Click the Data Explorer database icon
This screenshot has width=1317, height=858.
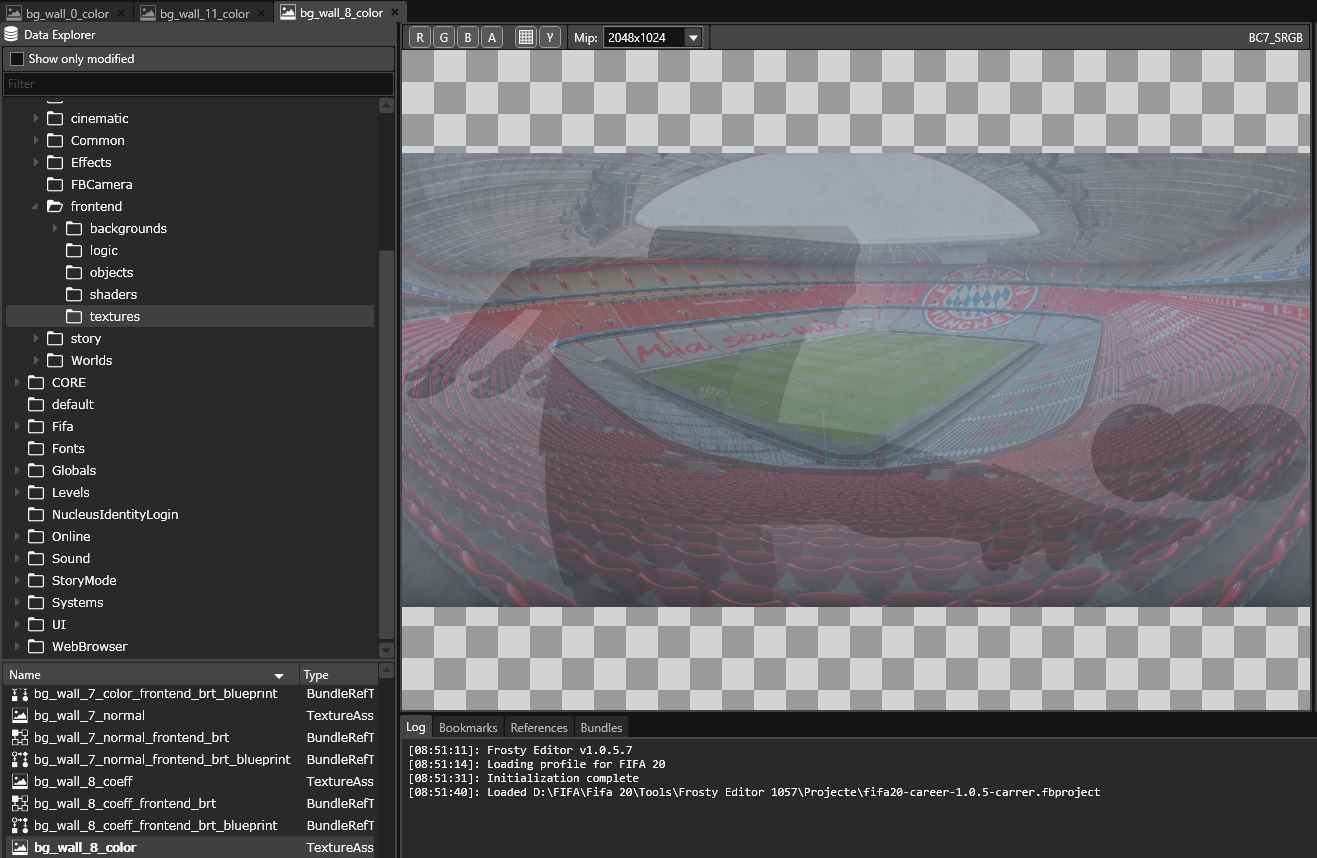[x=12, y=34]
